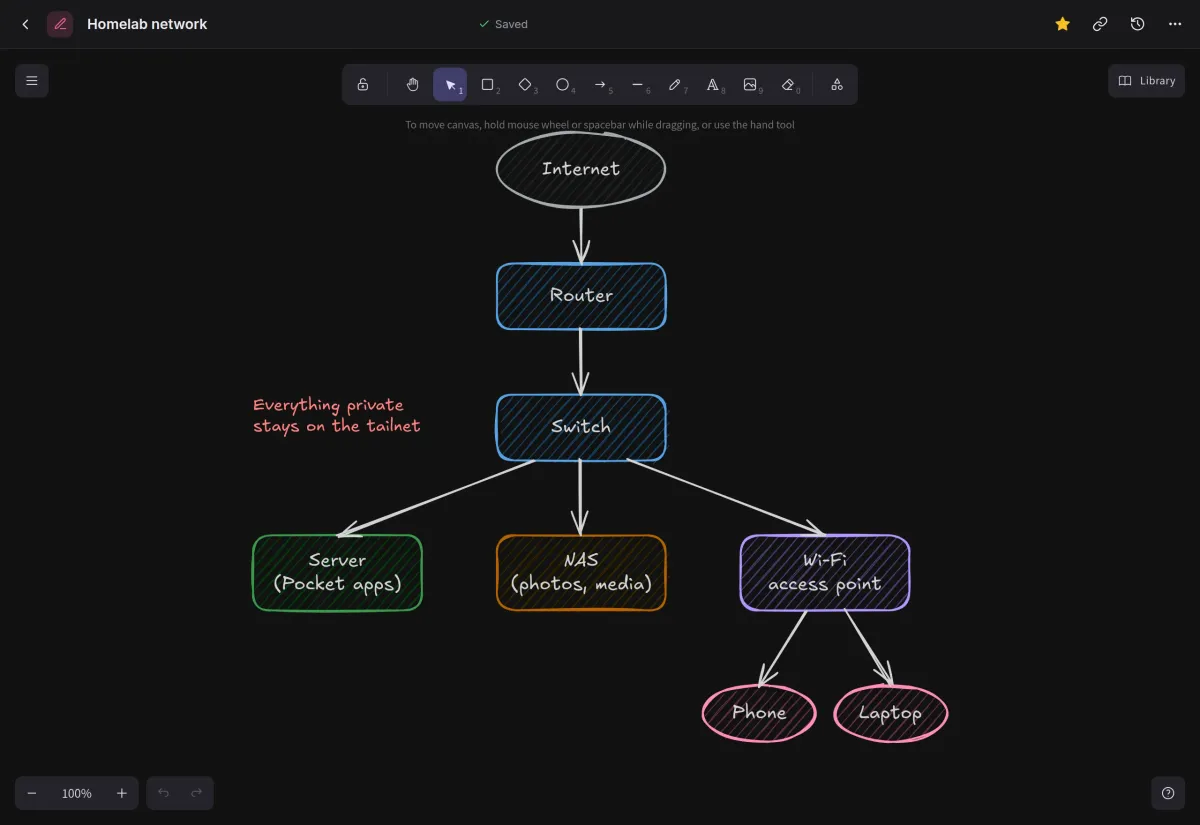
Task: Select the Phone ellipse node
Action: 759,713
